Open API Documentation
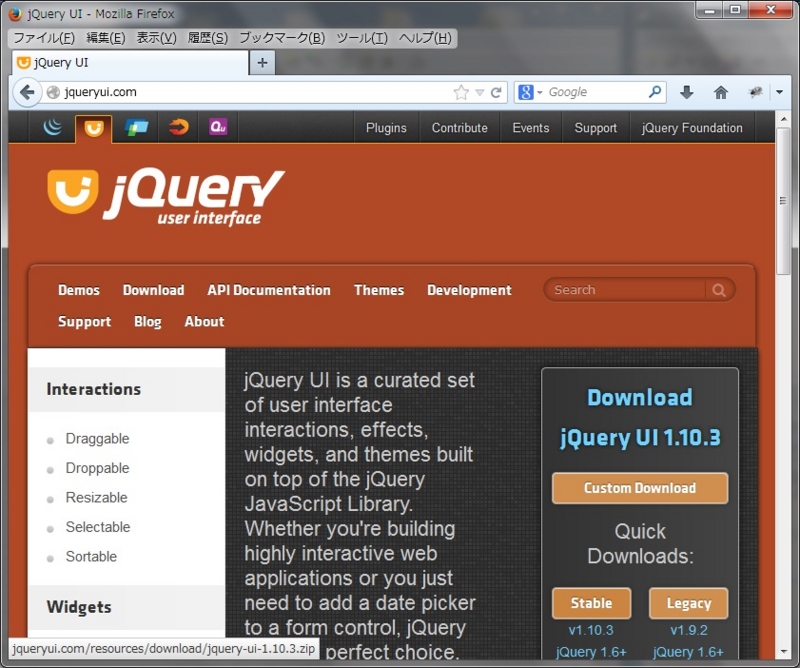 (x=269, y=290)
